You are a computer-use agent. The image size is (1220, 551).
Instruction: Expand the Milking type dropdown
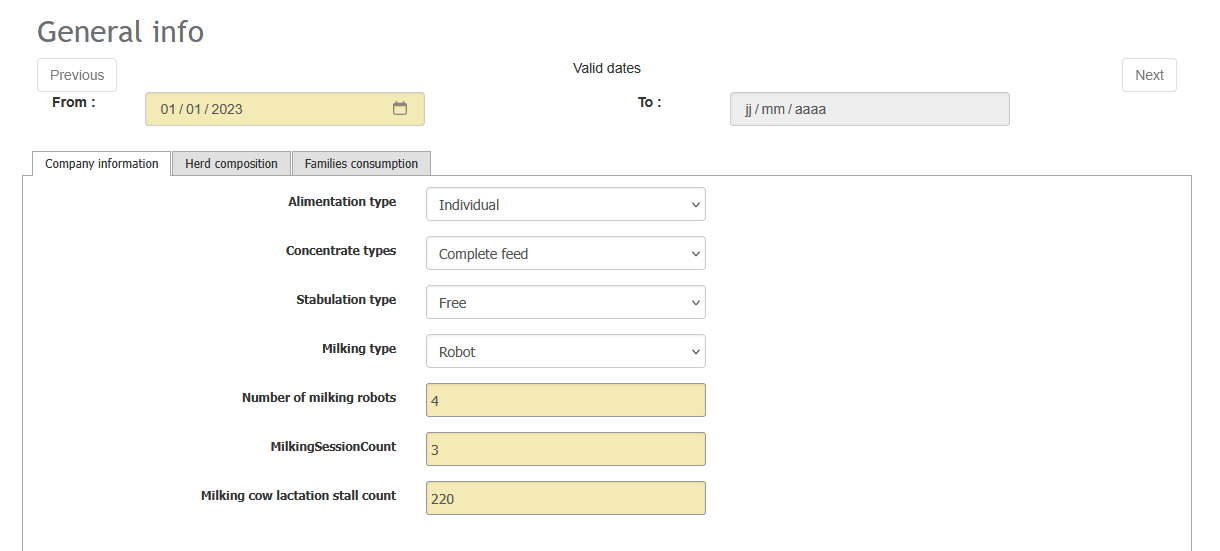tap(566, 351)
